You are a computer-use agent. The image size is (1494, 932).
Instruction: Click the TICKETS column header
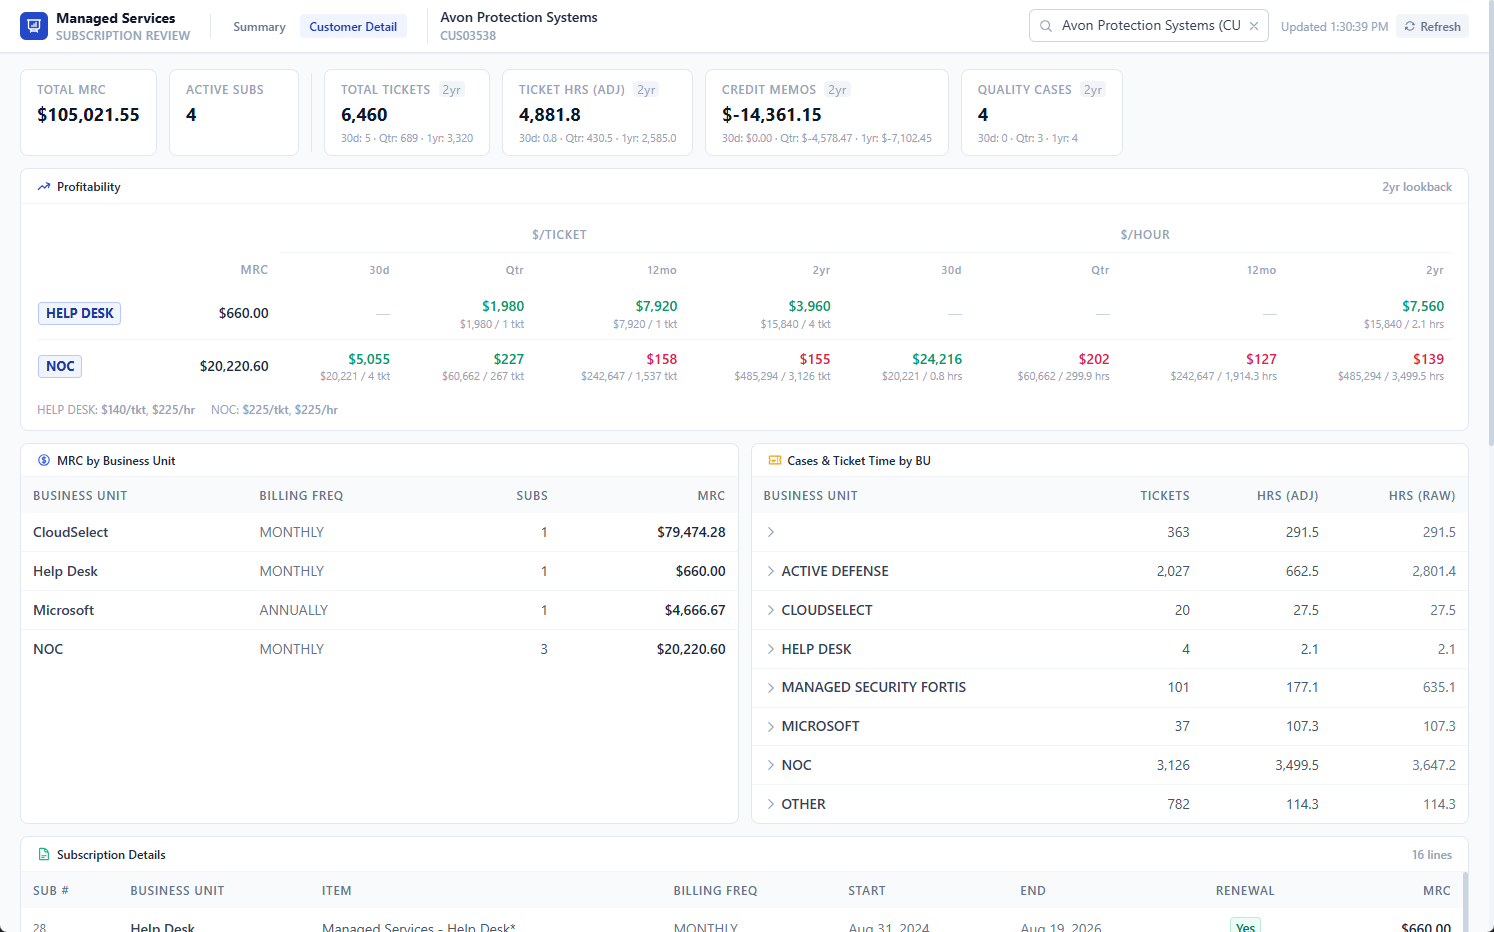tap(1165, 496)
